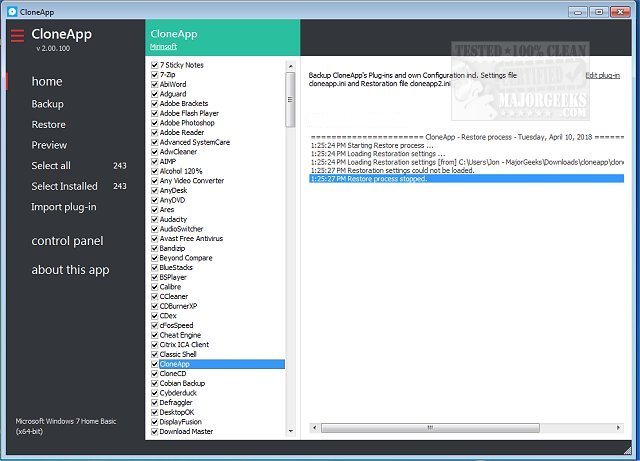Click the CloneApp icon in title bar
This screenshot has height=461, width=640.
[x=11, y=11]
